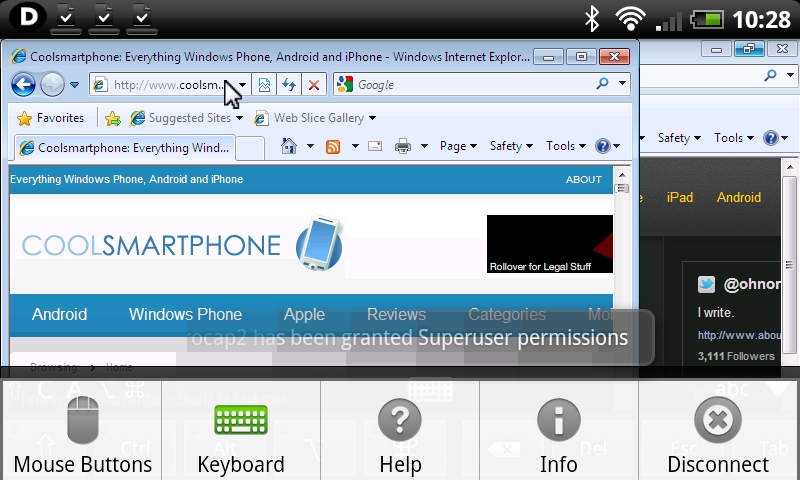
Task: Expand the Suggested Sites dropdown arrow
Action: 239,118
